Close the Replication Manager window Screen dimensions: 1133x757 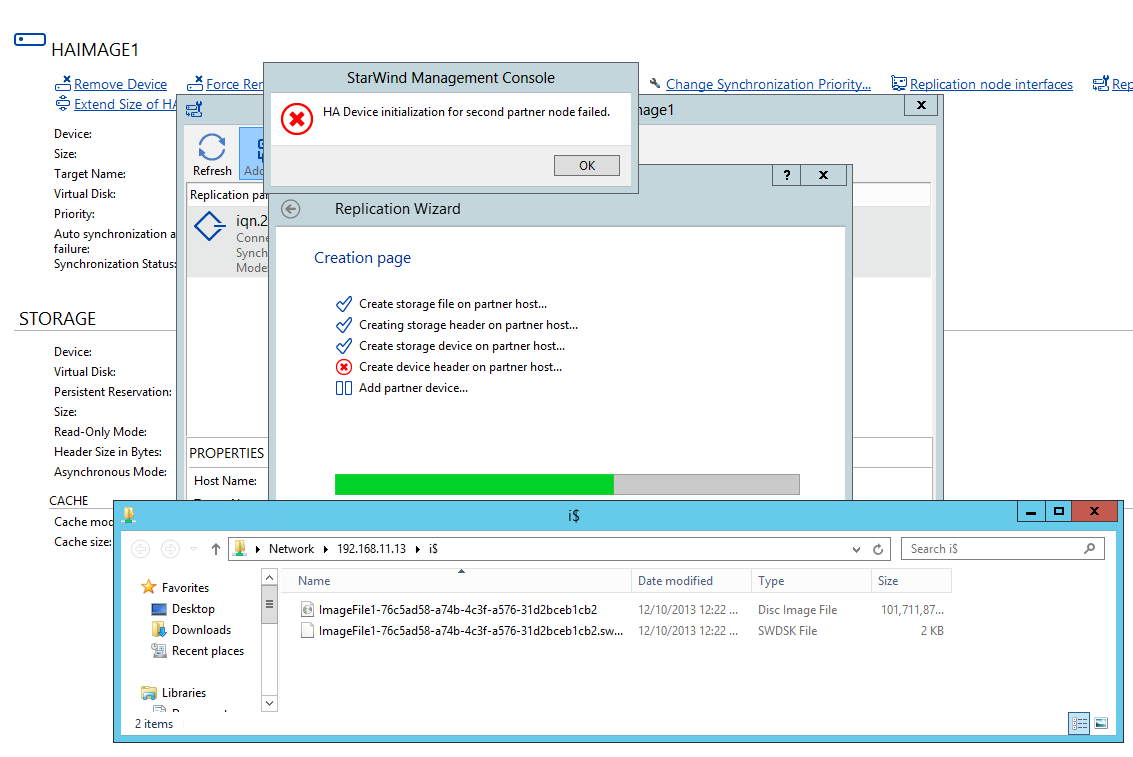point(921,105)
